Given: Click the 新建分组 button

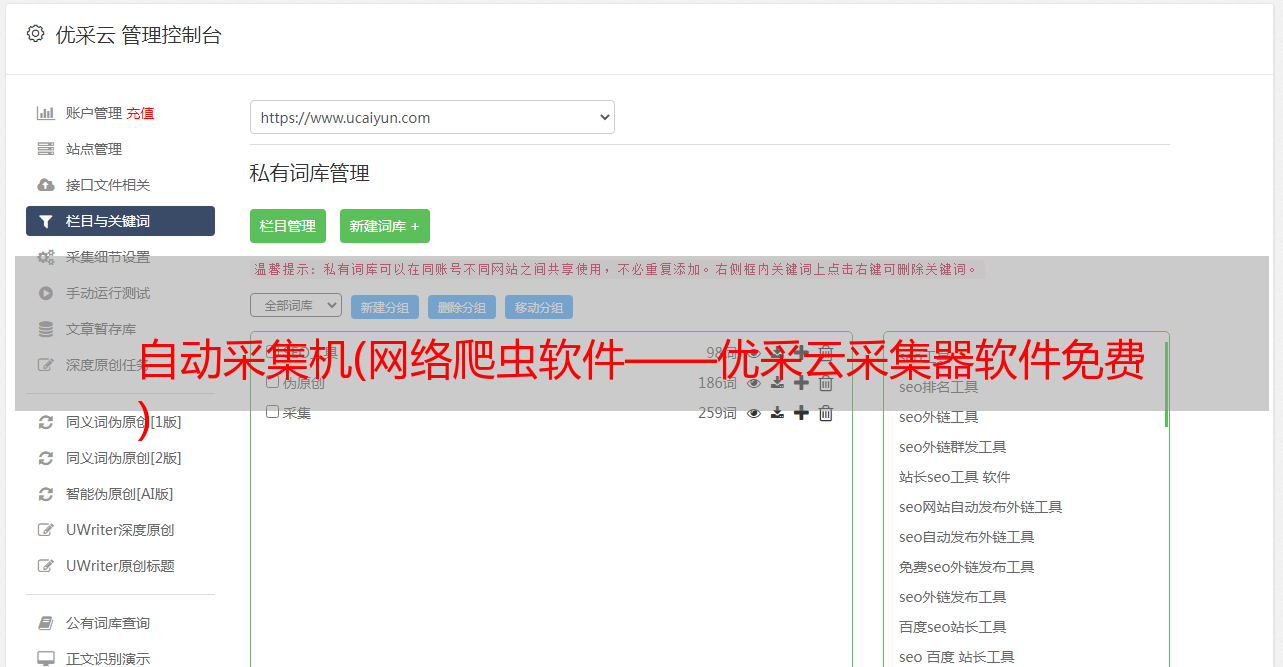Looking at the screenshot, I should pyautogui.click(x=385, y=307).
